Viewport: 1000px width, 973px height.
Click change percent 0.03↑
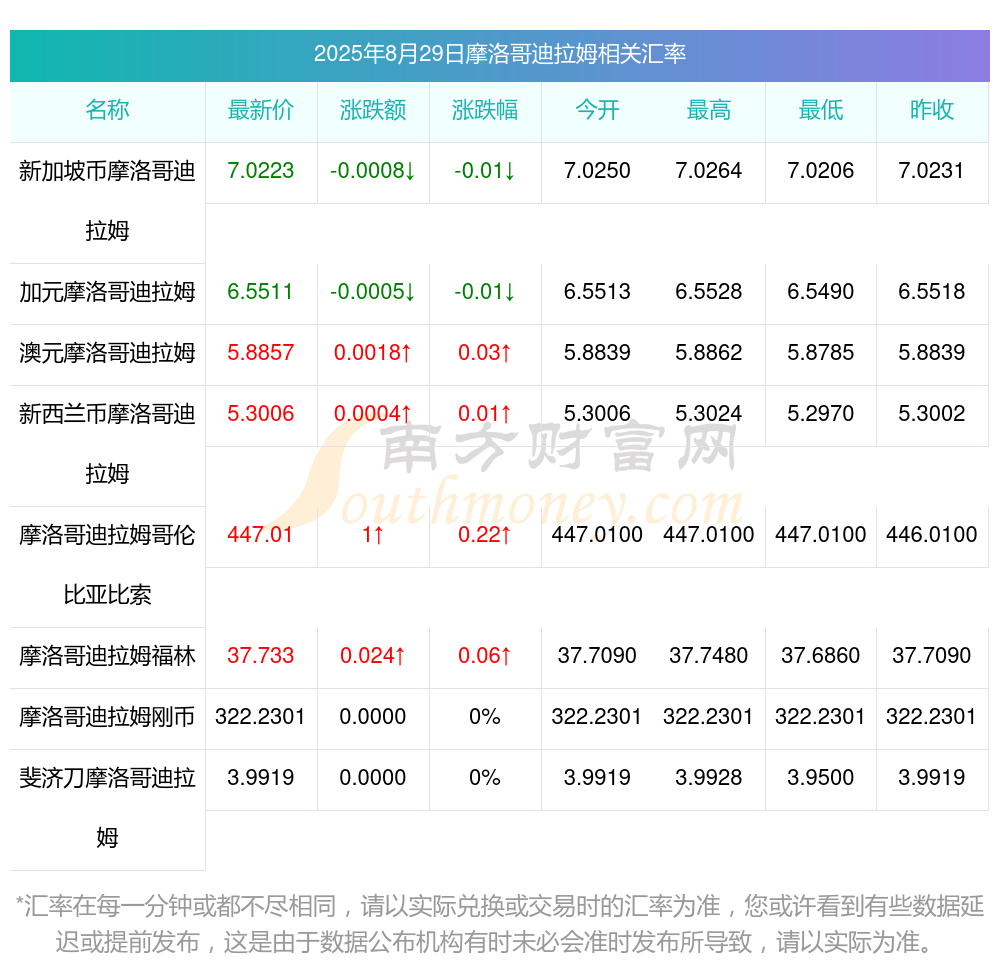click(x=485, y=353)
